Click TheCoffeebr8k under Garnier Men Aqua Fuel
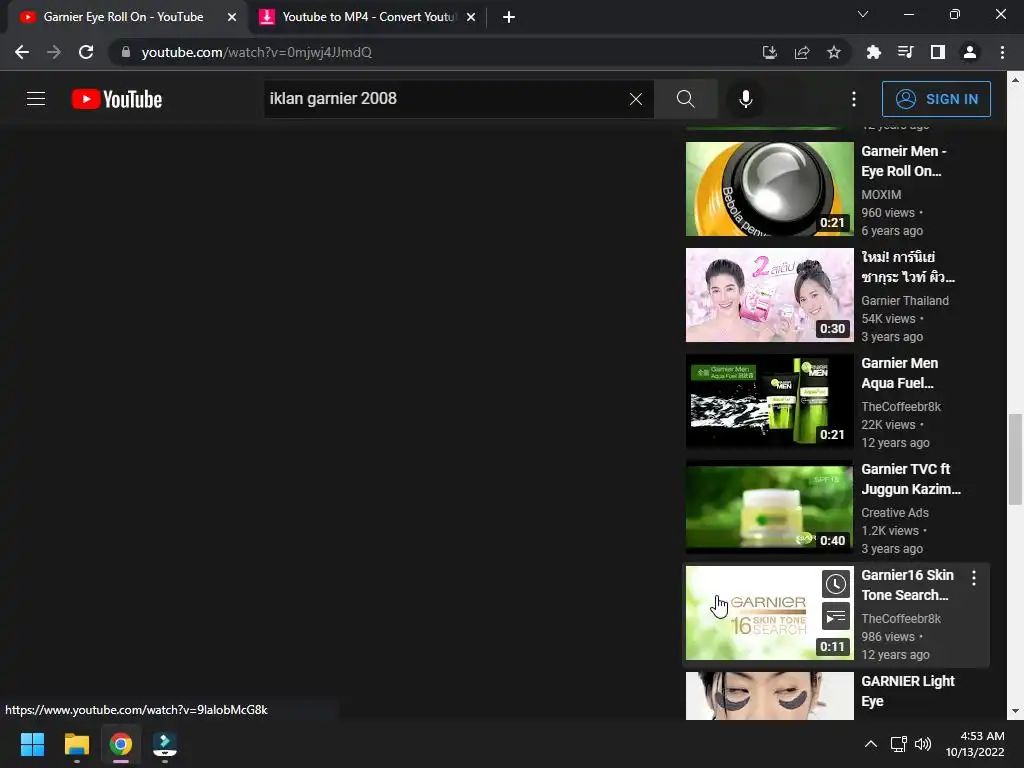 901,406
